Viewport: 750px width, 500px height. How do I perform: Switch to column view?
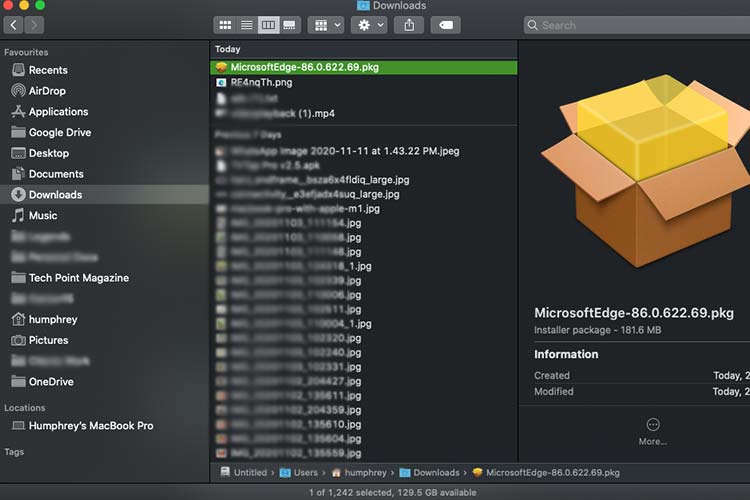coord(268,25)
